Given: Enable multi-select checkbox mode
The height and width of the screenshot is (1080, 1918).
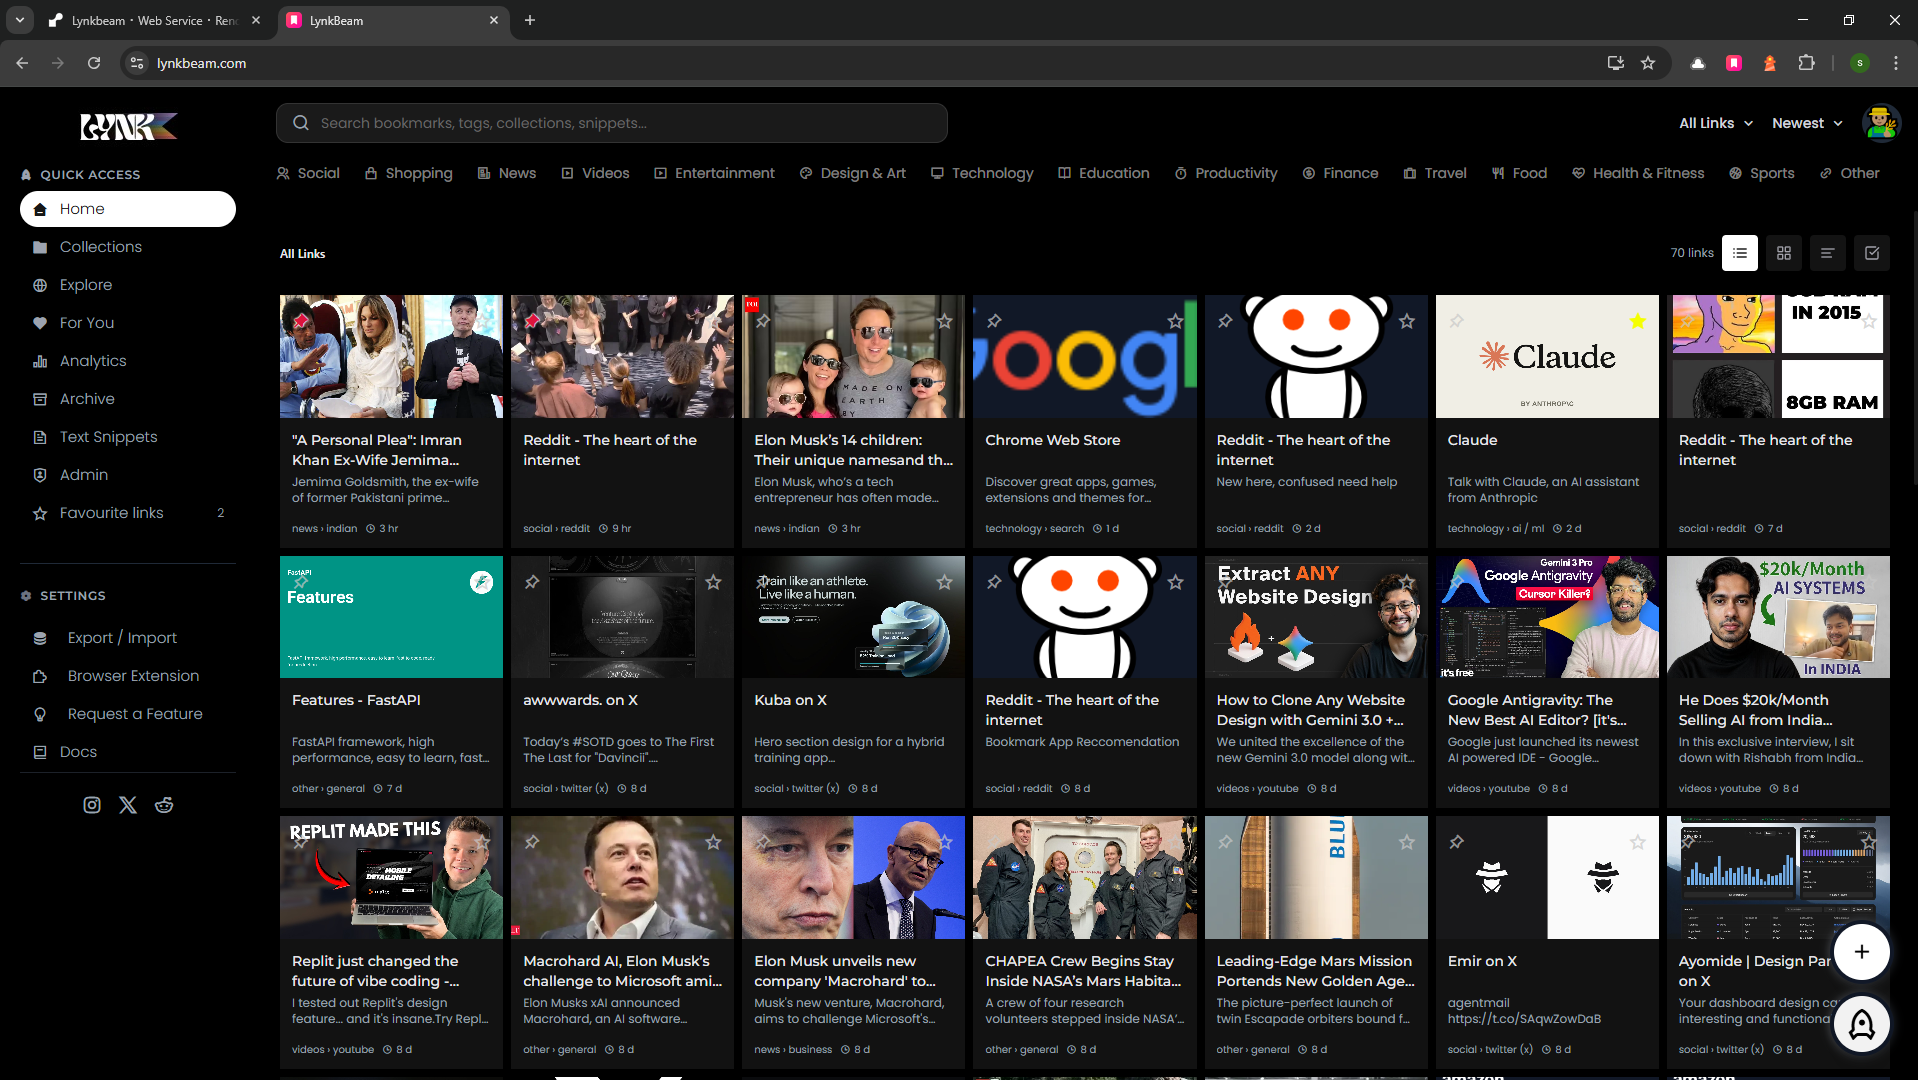Looking at the screenshot, I should (x=1872, y=253).
